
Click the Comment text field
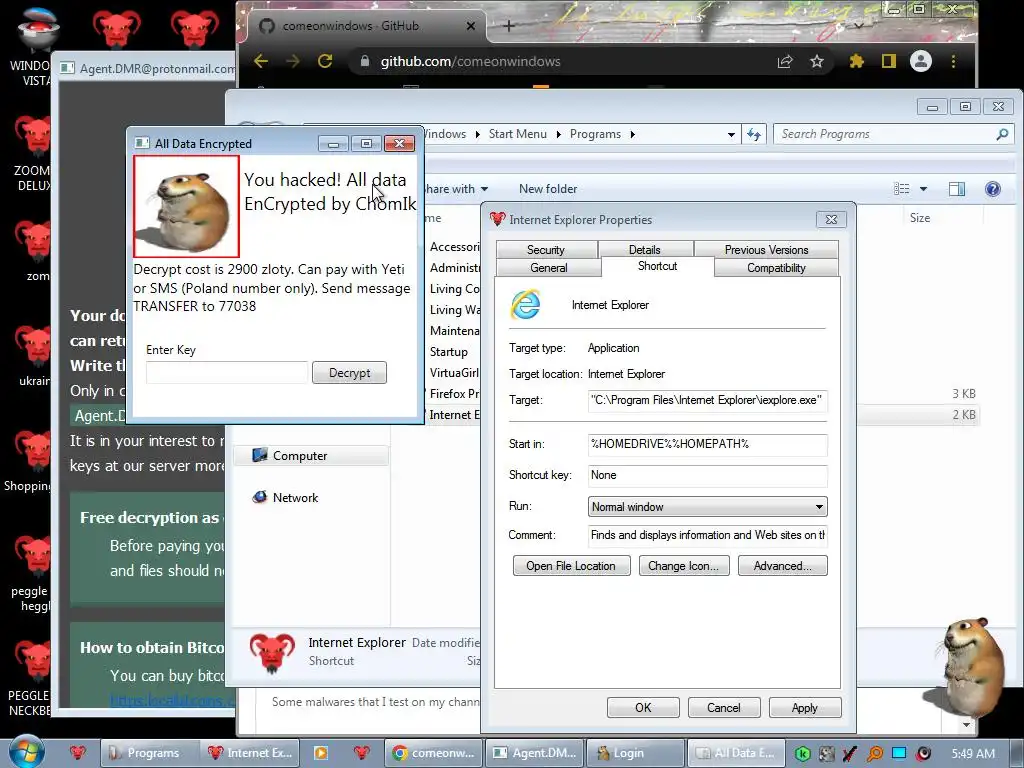pyautogui.click(x=707, y=536)
